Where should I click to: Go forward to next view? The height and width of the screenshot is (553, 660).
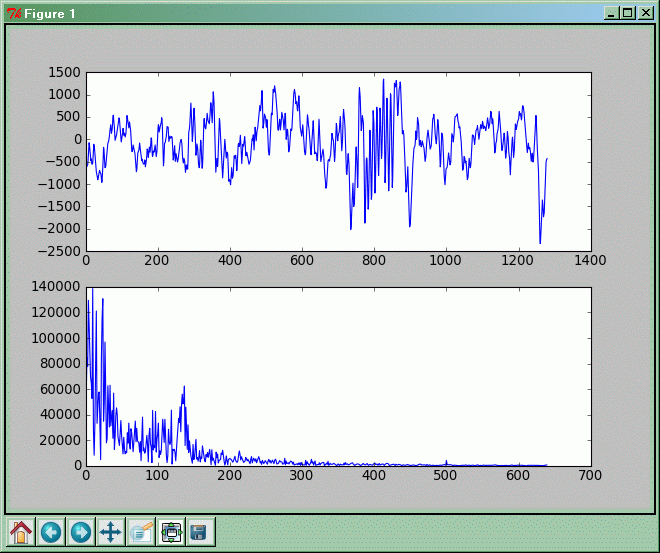coord(81,532)
